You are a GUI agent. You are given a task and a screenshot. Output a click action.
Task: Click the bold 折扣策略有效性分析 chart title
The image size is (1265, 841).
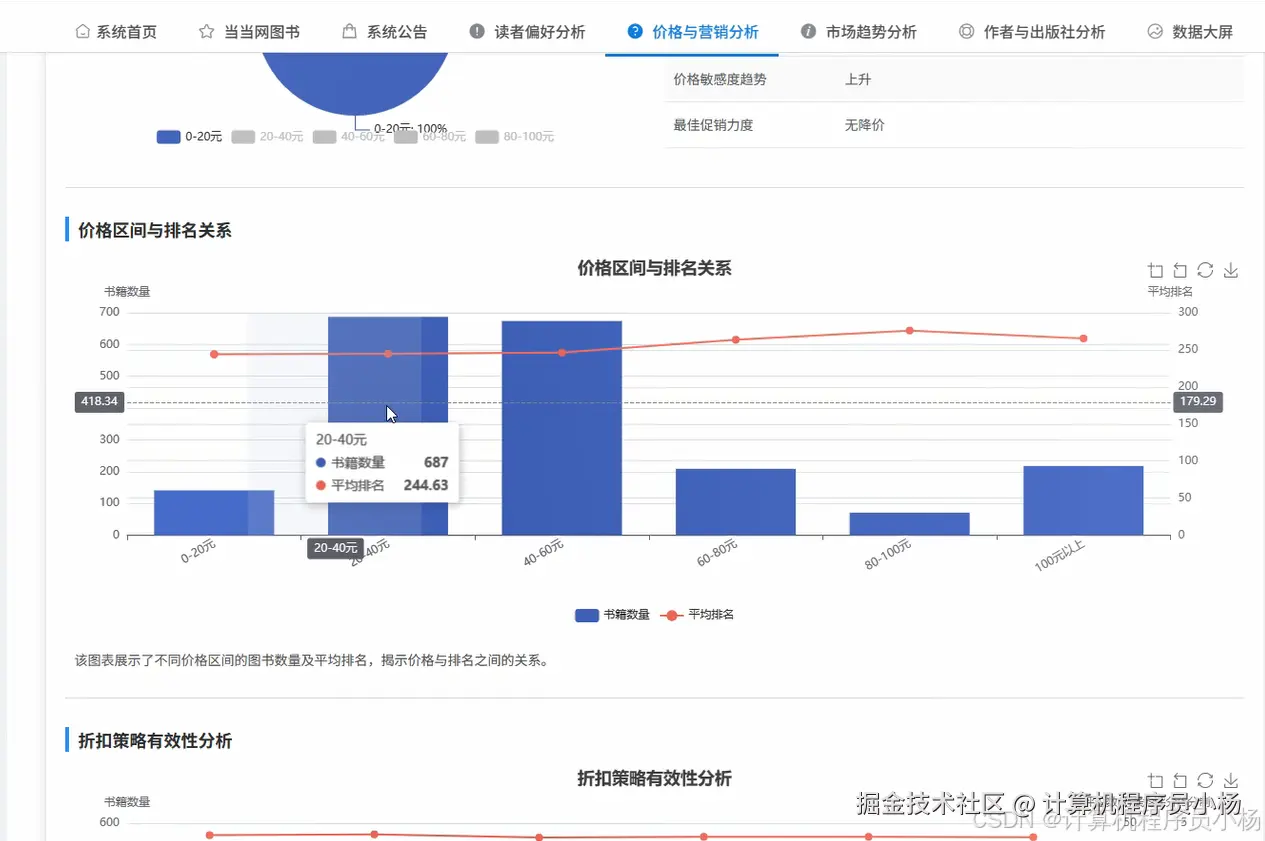655,778
